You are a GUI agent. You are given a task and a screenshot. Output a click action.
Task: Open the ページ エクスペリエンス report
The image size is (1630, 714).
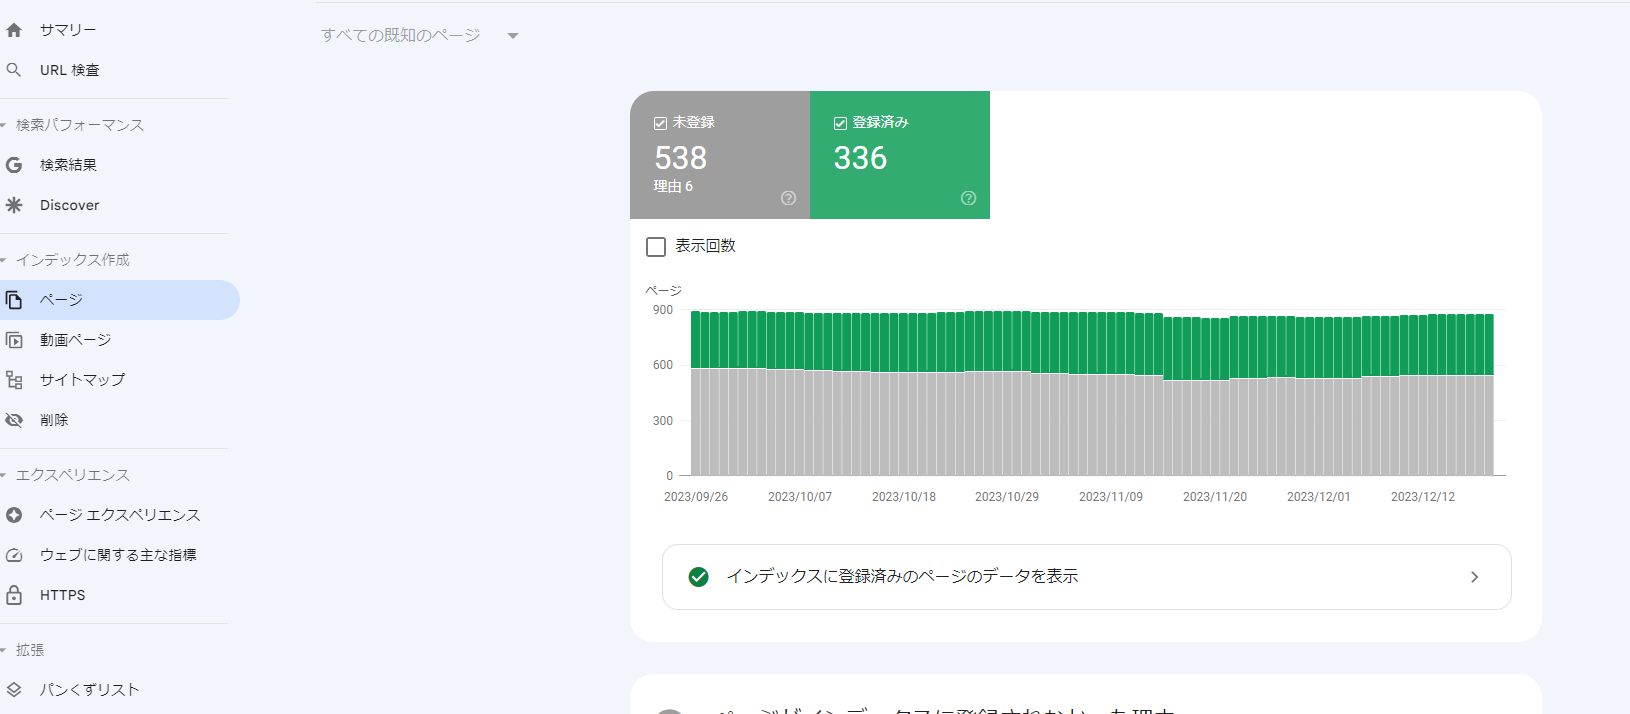point(120,515)
